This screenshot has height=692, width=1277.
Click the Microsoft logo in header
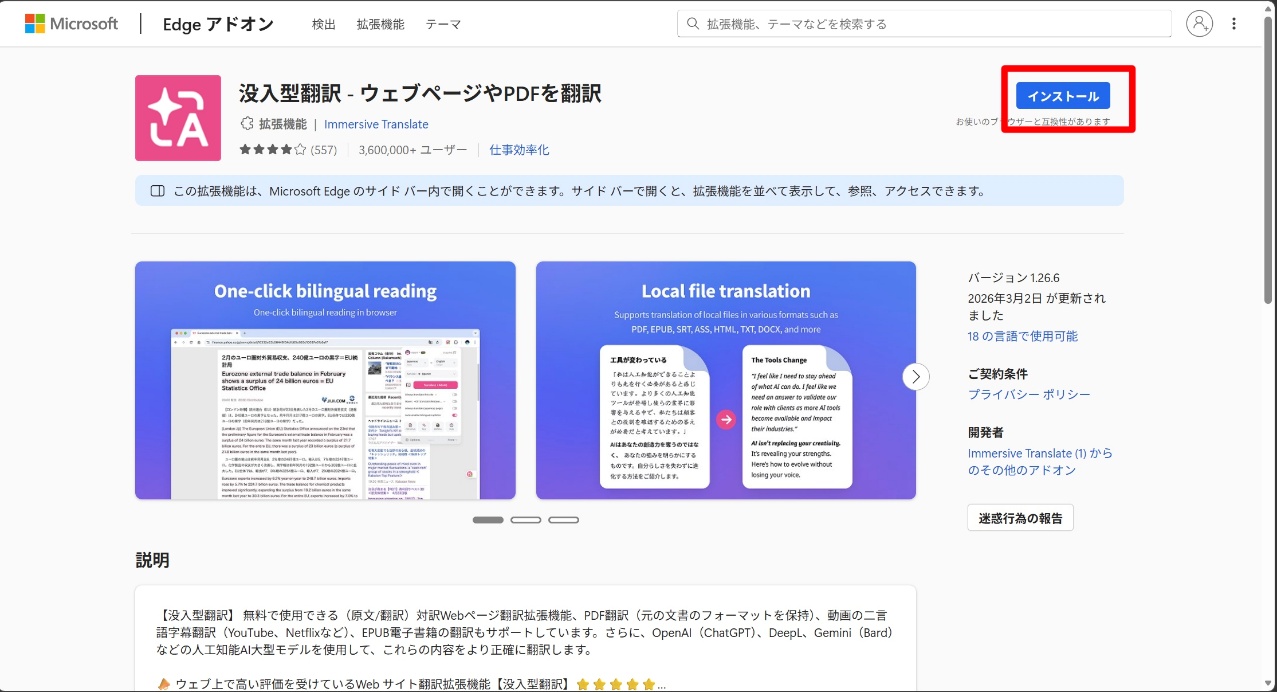pos(71,24)
